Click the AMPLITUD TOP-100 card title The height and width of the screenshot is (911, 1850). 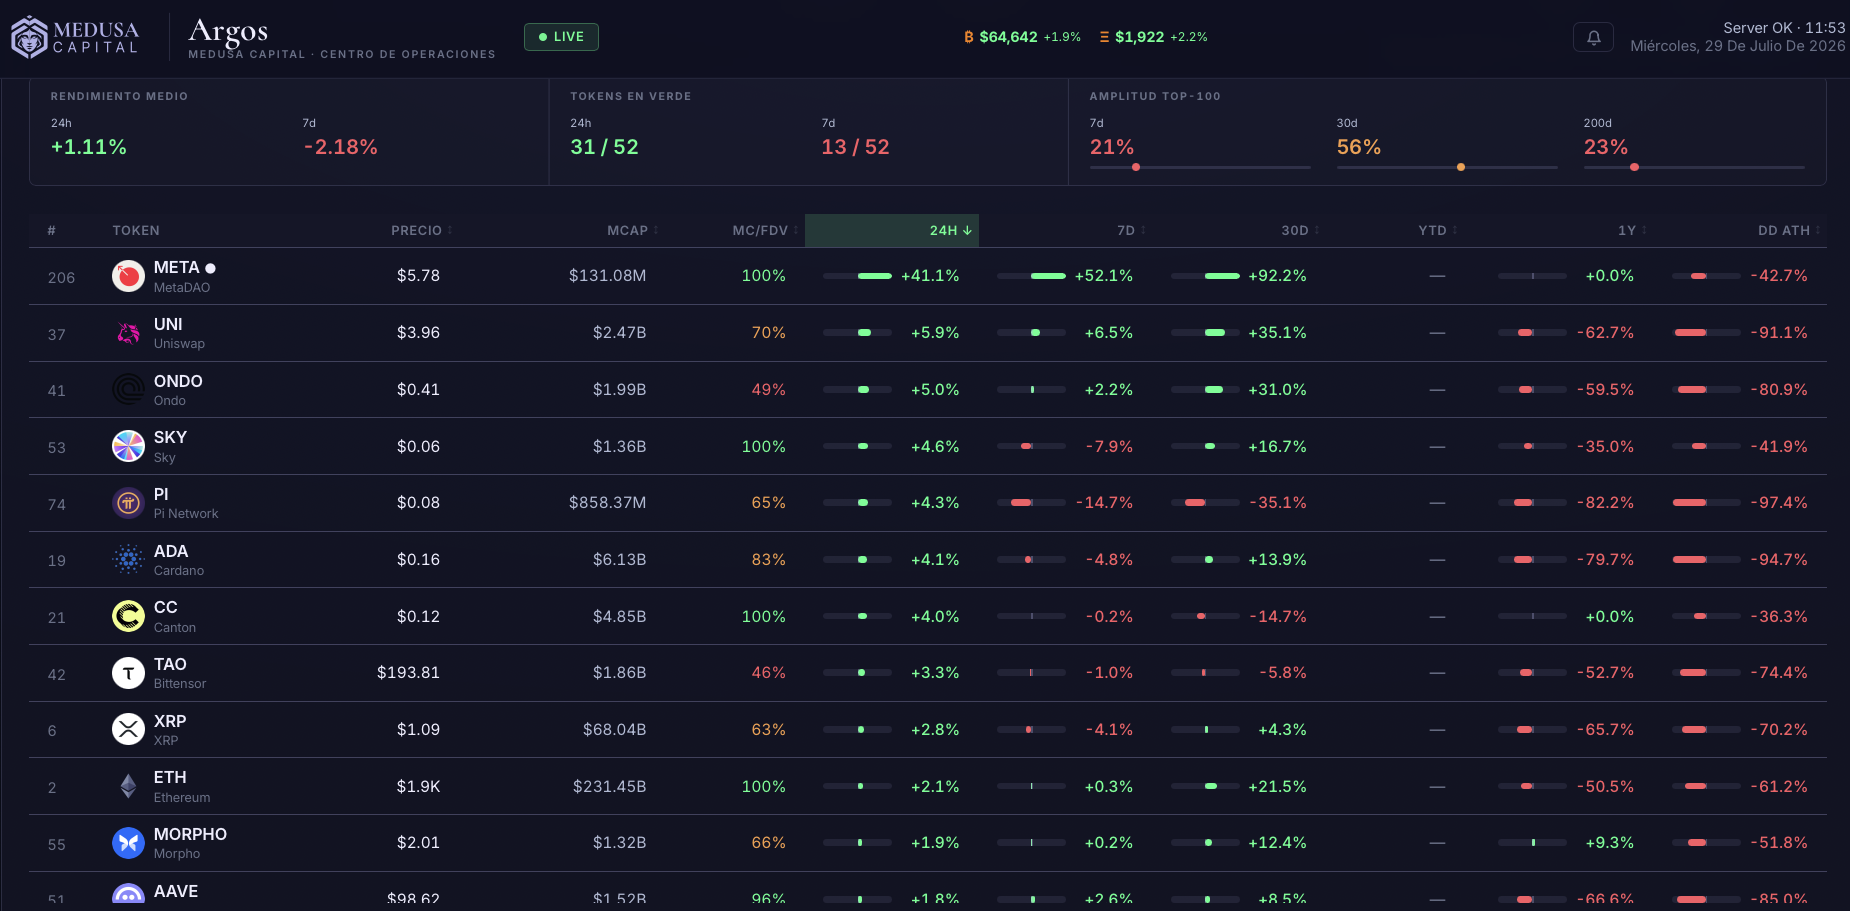coord(1155,96)
